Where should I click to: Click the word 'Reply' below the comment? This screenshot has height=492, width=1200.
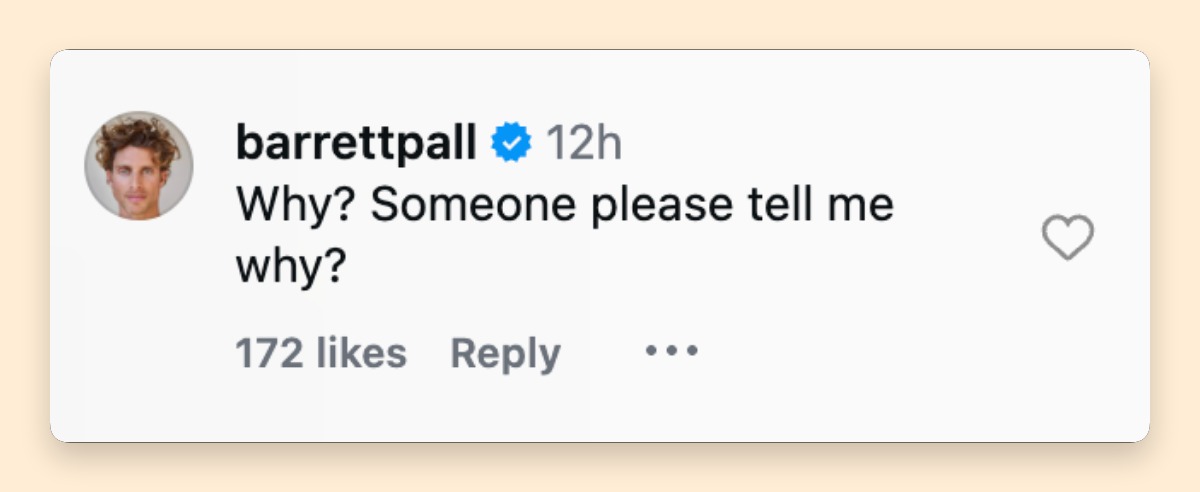505,354
